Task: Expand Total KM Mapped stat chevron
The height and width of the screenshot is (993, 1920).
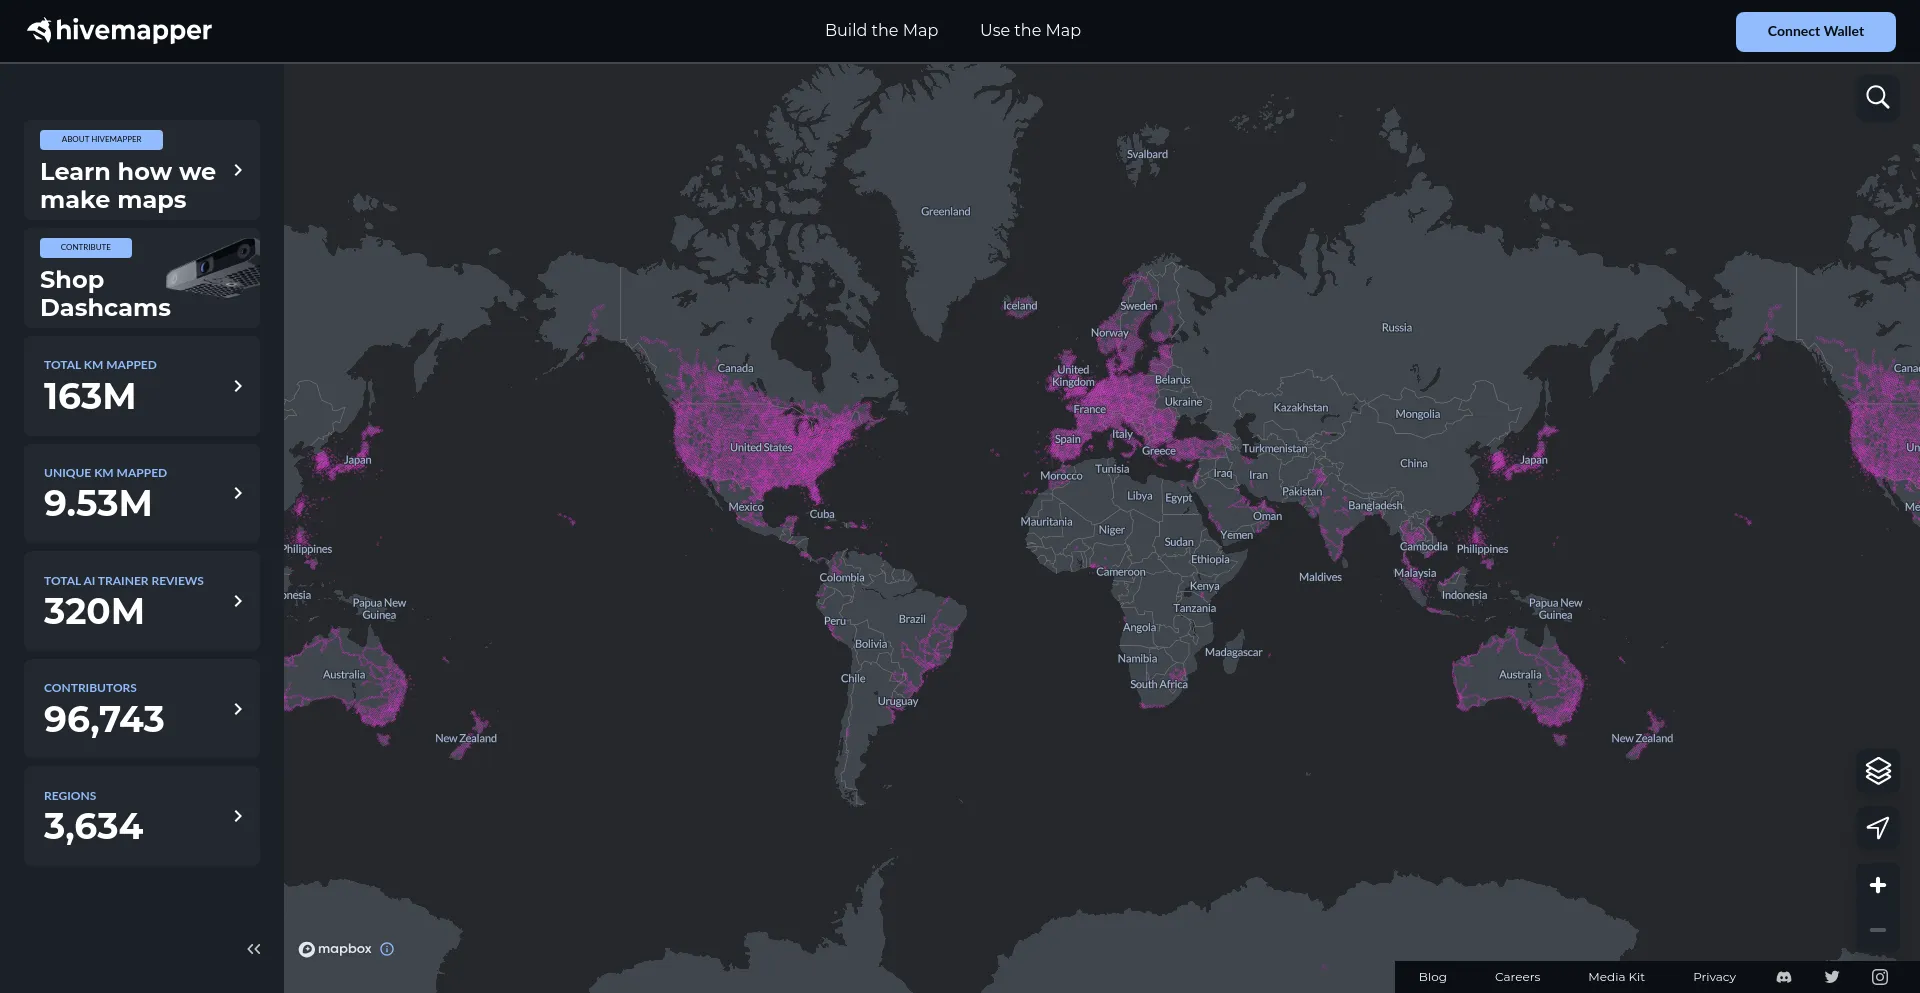Action: click(238, 386)
